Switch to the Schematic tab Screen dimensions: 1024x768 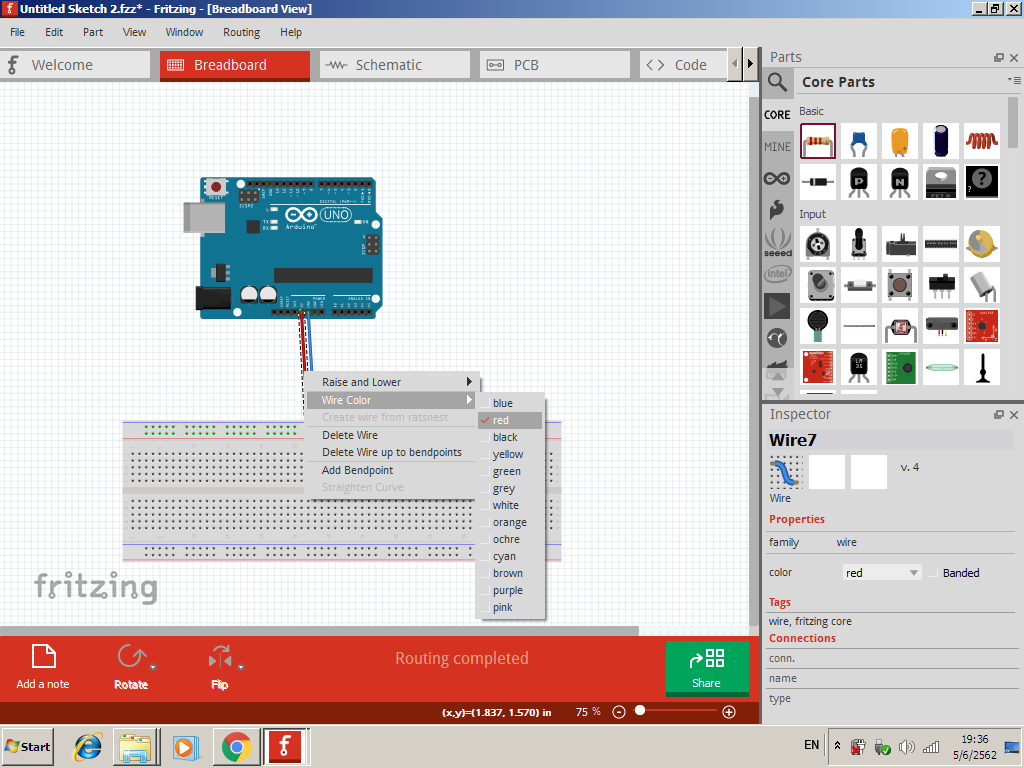(395, 65)
